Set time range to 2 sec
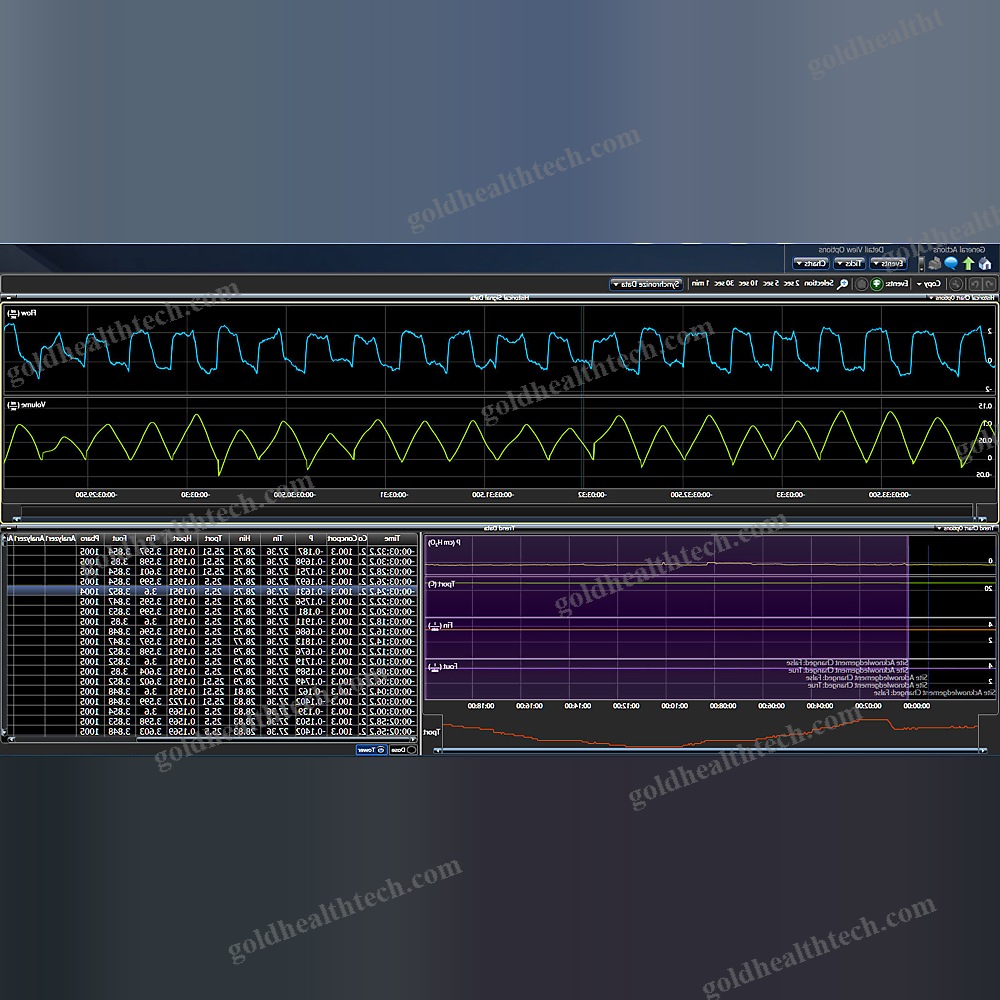 coord(791,283)
